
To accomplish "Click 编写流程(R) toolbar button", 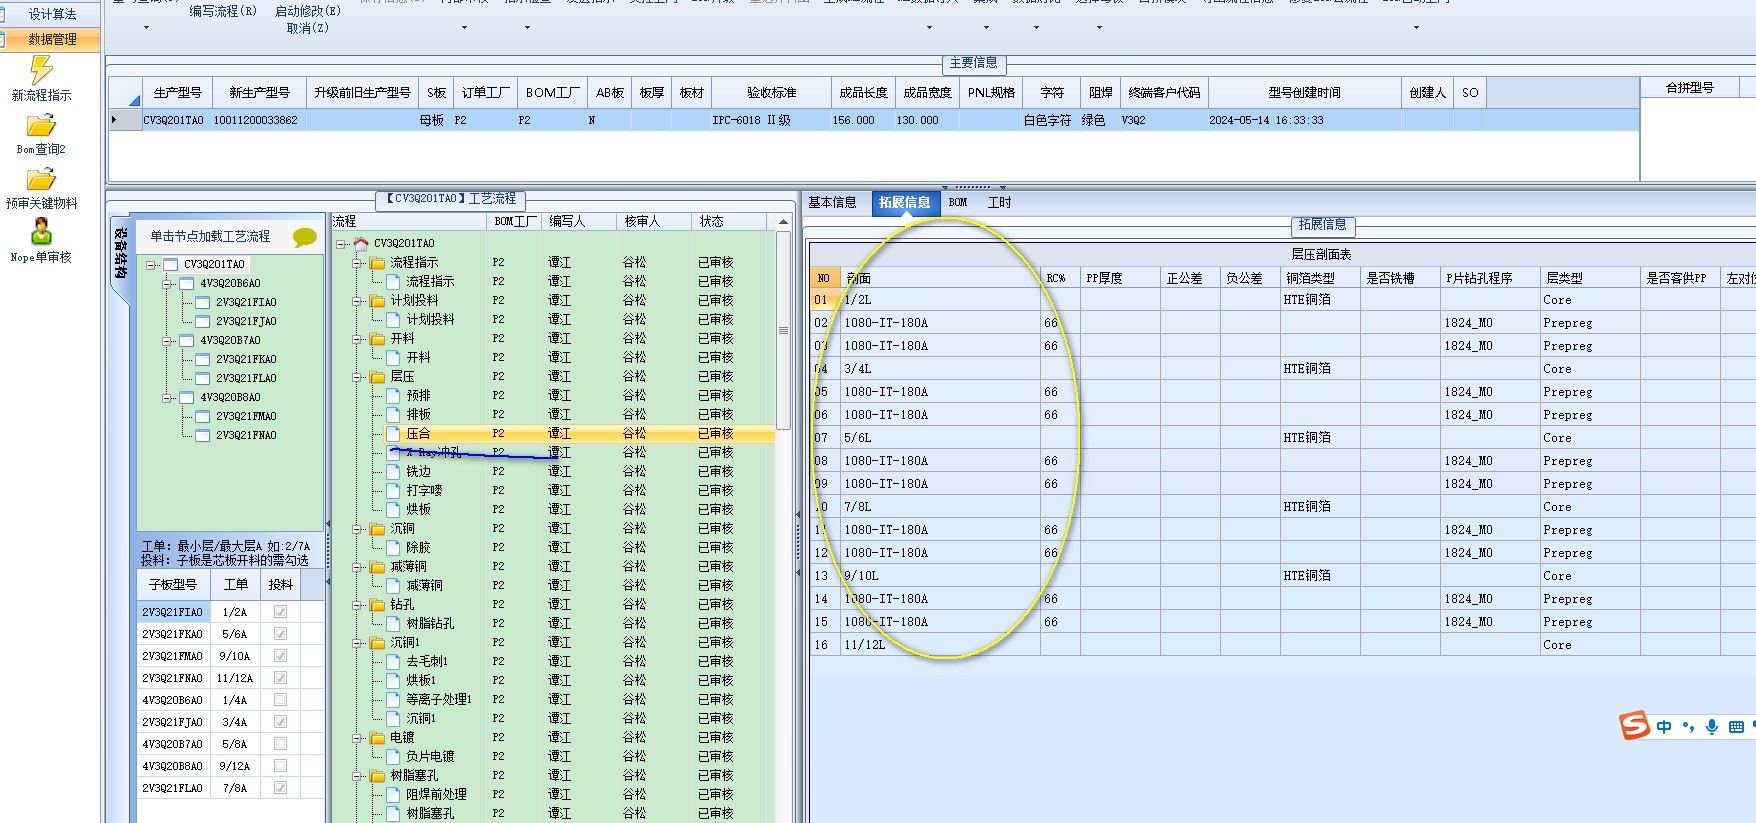I will 223,11.
